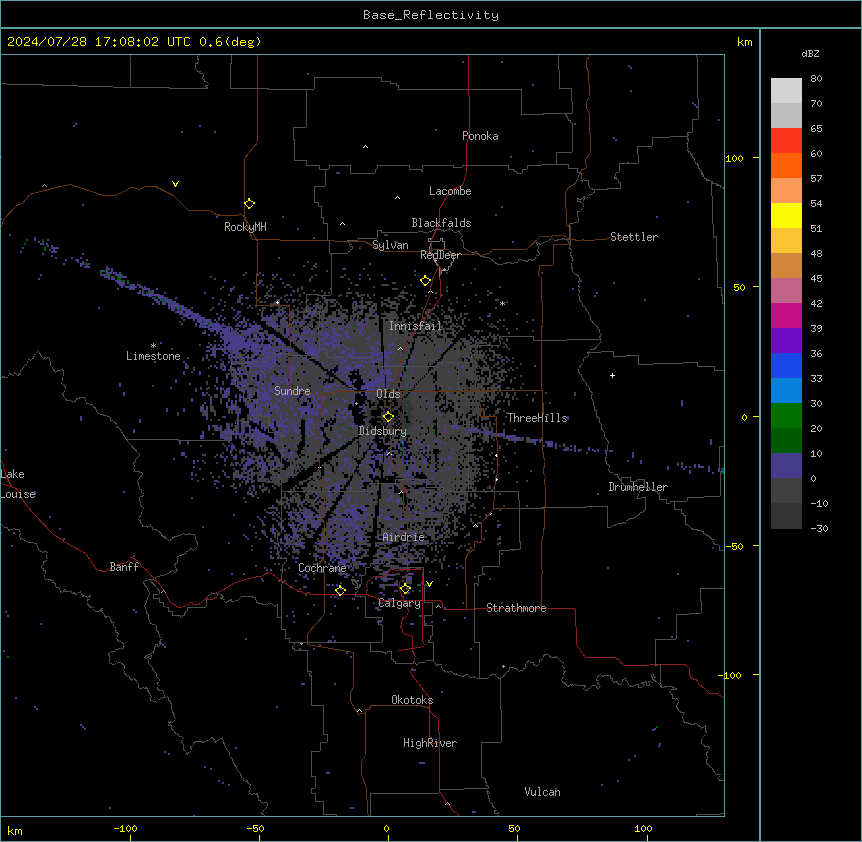Click the -100 tick on horizontal axis
862x842 pixels.
point(125,828)
